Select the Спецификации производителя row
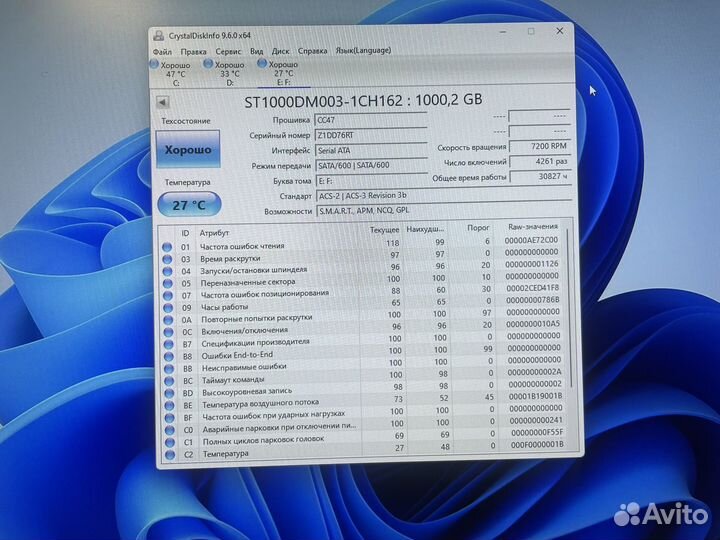720x540 pixels. coord(365,340)
